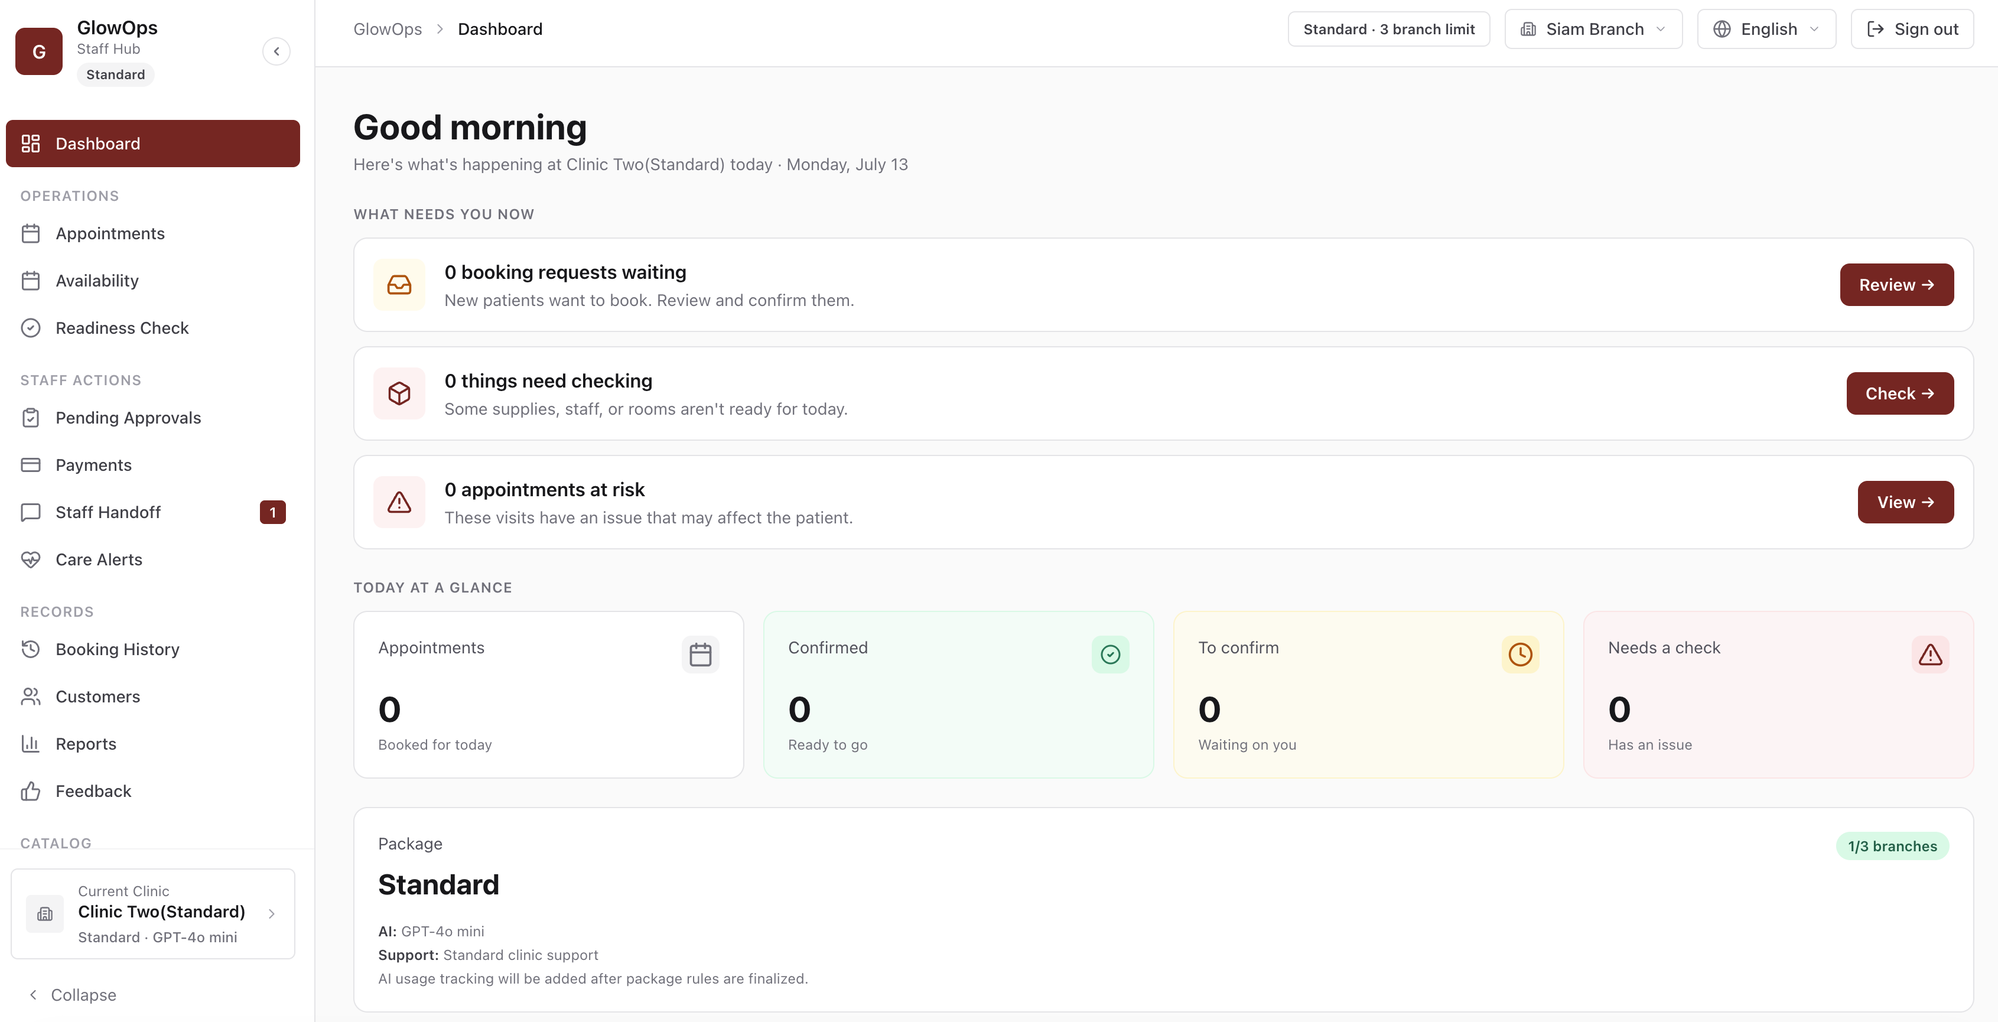Go to Customers list
Screen dimensions: 1998x1022
pos(153,696)
